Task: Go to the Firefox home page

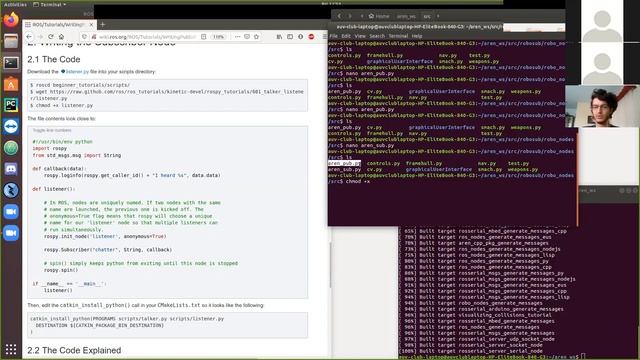Action: click(x=61, y=37)
